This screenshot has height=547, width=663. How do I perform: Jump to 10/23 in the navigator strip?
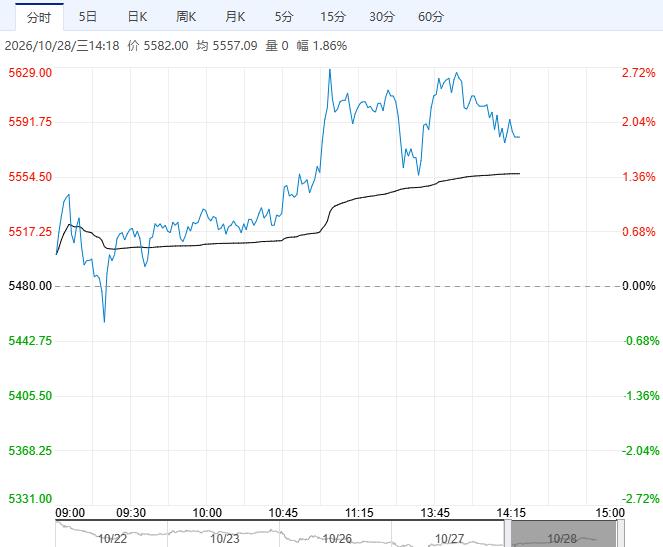[x=225, y=539]
